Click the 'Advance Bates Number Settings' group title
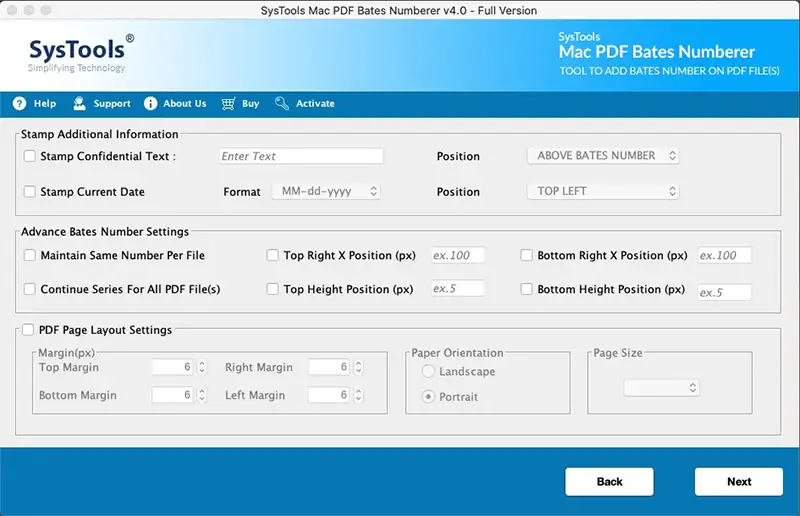The height and width of the screenshot is (516, 800). [x=105, y=232]
